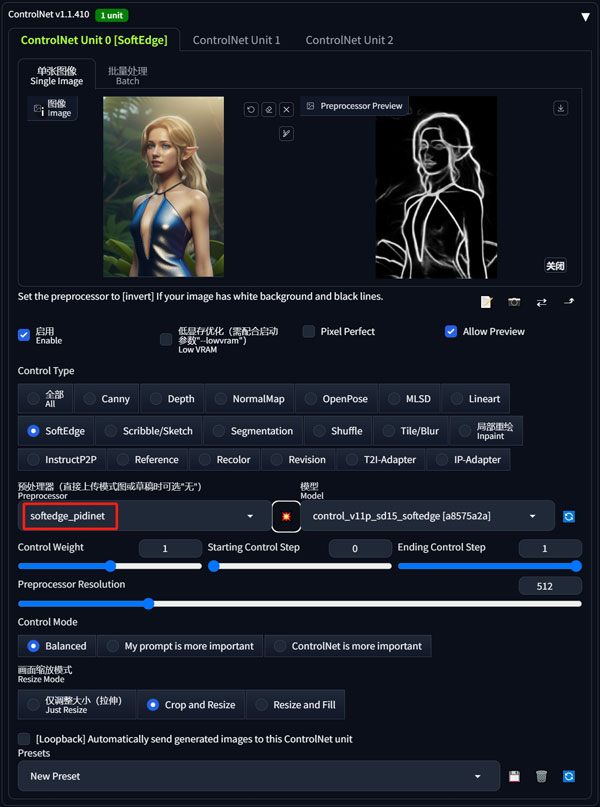600x807 pixels.
Task: Open the Batch tab
Action: point(128,75)
